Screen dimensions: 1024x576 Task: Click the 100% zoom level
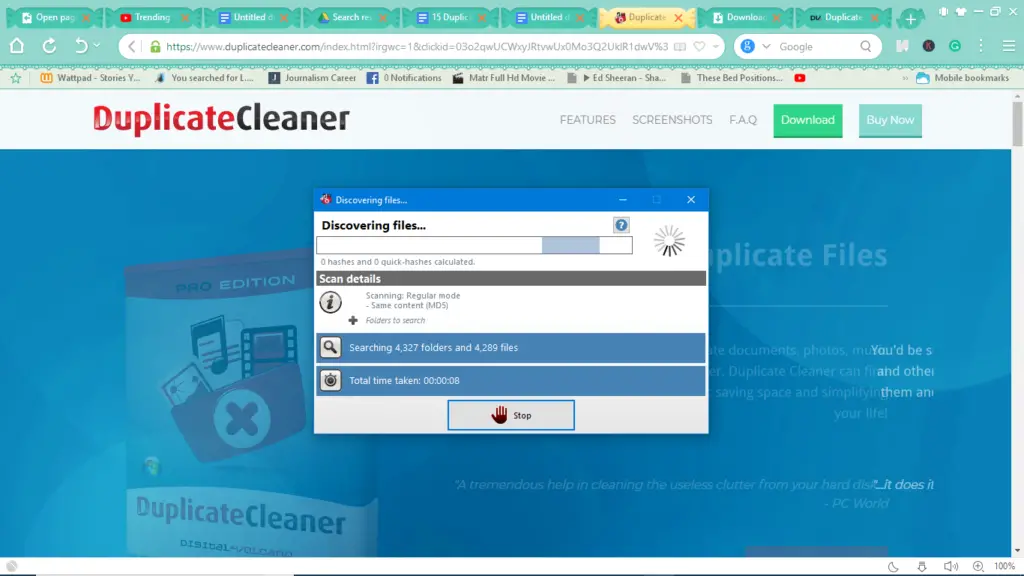1004,566
